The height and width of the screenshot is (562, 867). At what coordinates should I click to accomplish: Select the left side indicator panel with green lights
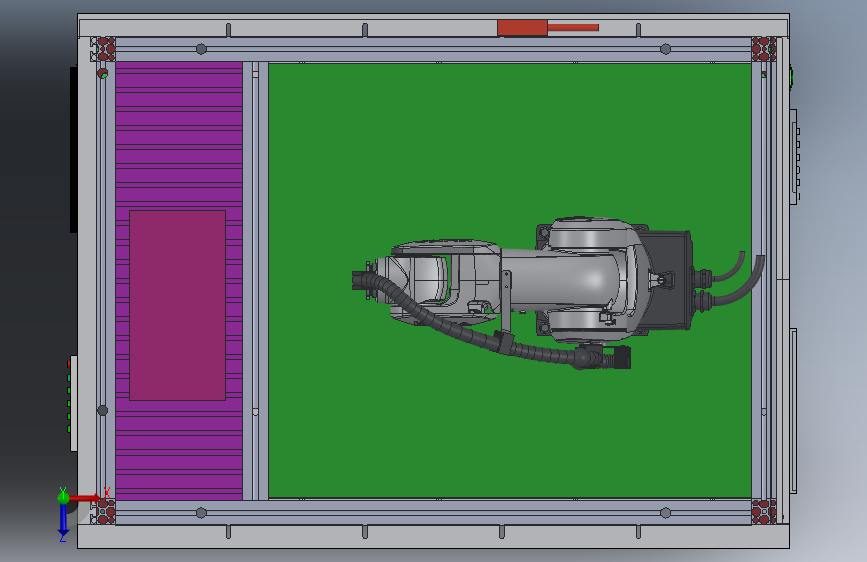click(72, 403)
